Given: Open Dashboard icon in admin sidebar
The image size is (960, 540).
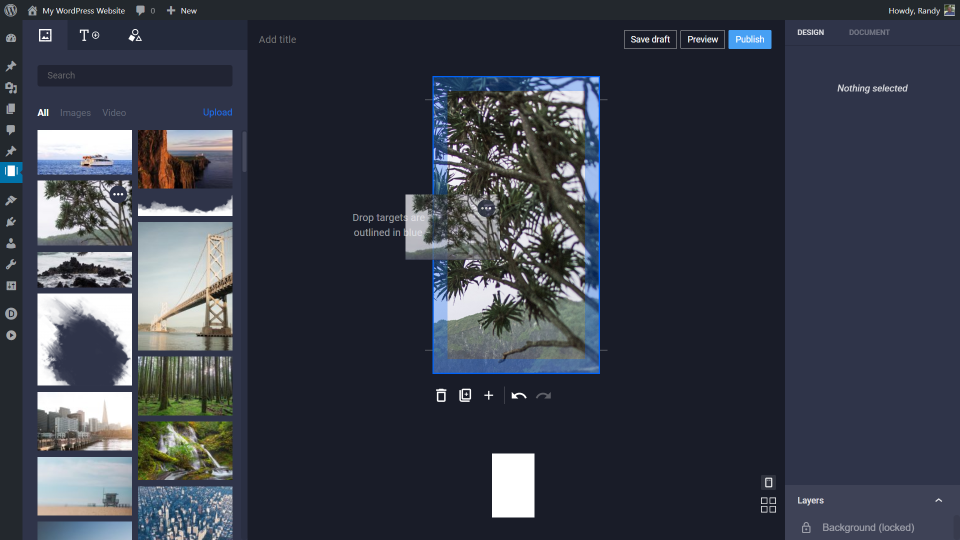Looking at the screenshot, I should coord(11,38).
